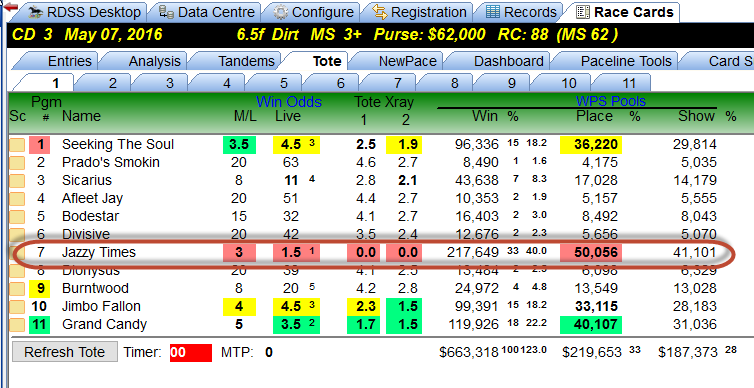Viewport: 754px width, 388px height.
Task: Click horse name Burntwood
Action: coord(95,288)
